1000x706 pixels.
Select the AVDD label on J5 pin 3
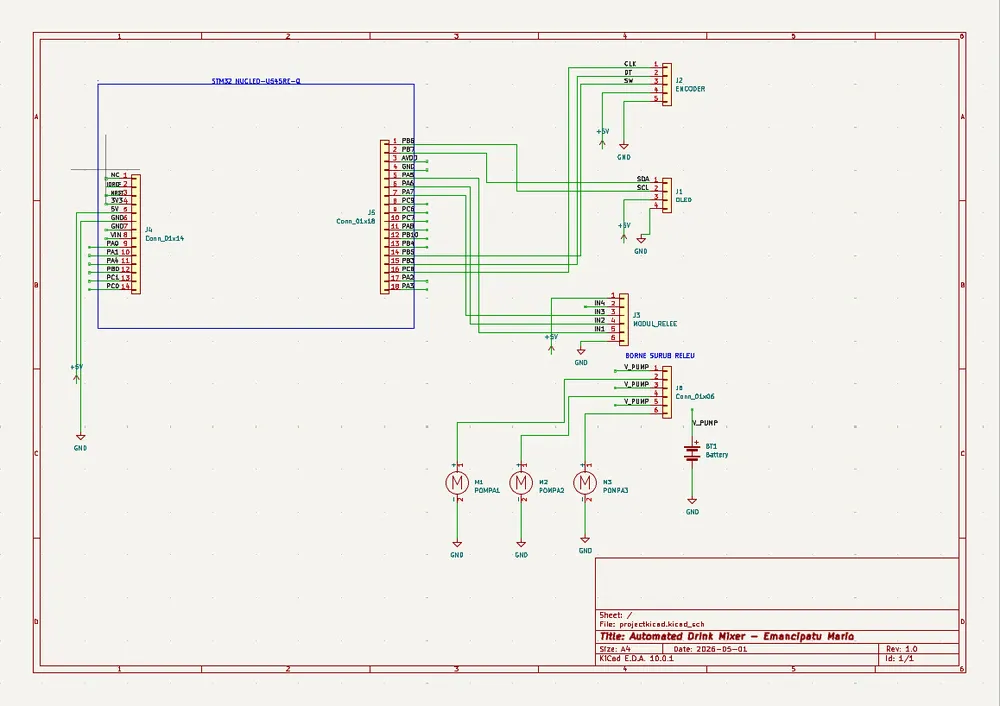[409, 158]
